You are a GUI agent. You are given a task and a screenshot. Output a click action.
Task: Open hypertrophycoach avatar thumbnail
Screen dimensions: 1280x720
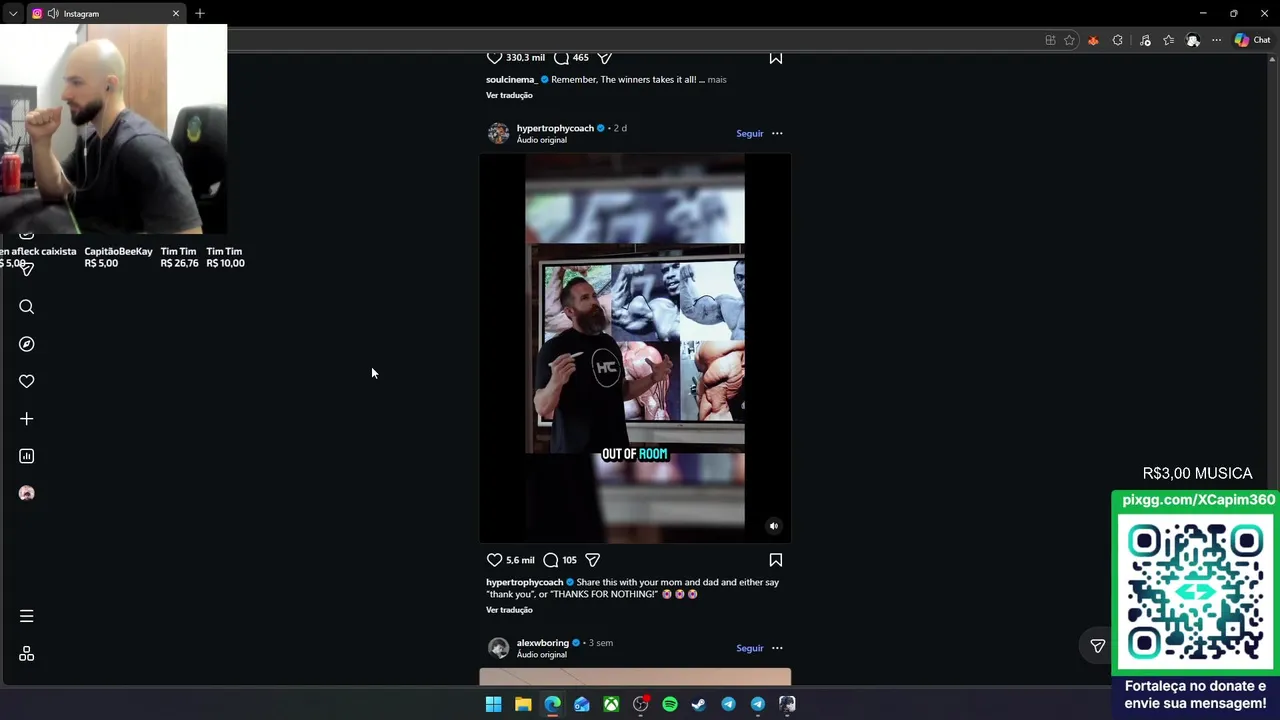click(498, 133)
